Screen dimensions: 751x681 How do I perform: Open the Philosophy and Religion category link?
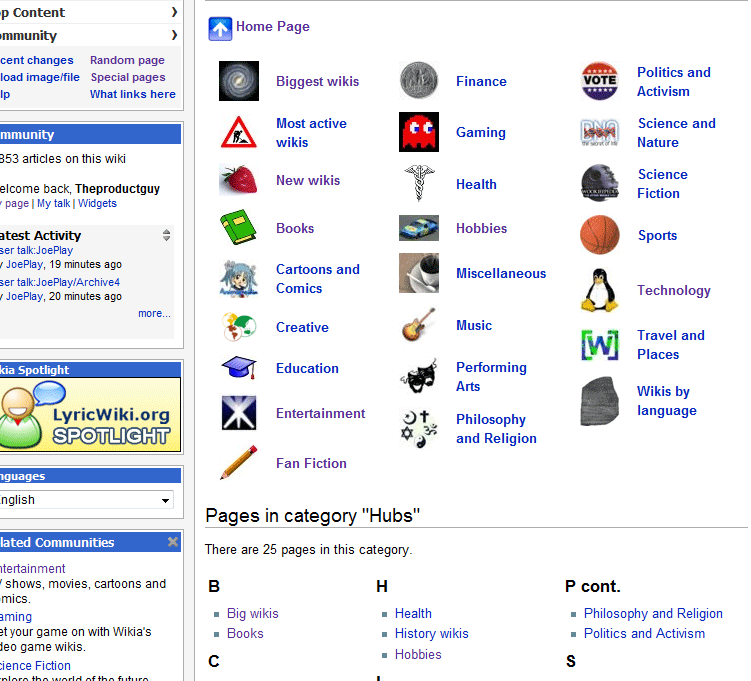653,613
